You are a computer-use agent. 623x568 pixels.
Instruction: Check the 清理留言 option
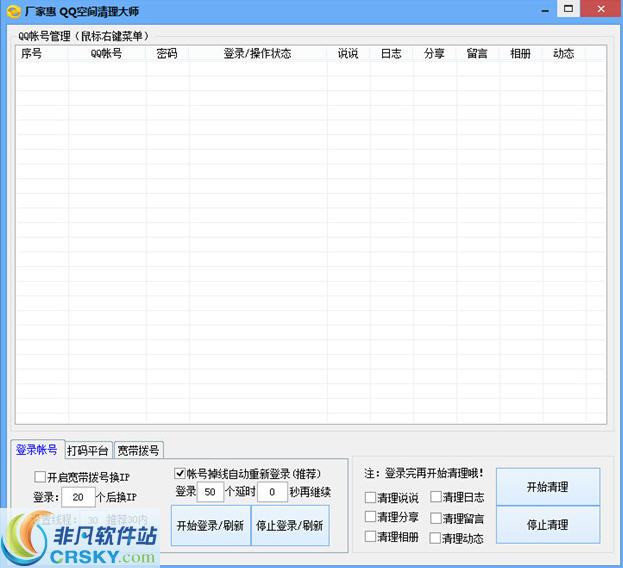[436, 518]
